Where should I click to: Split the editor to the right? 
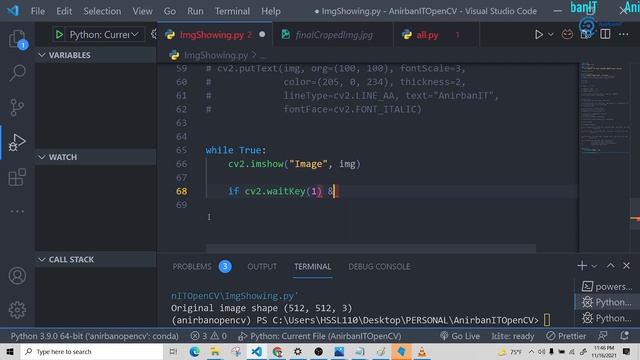pos(605,35)
